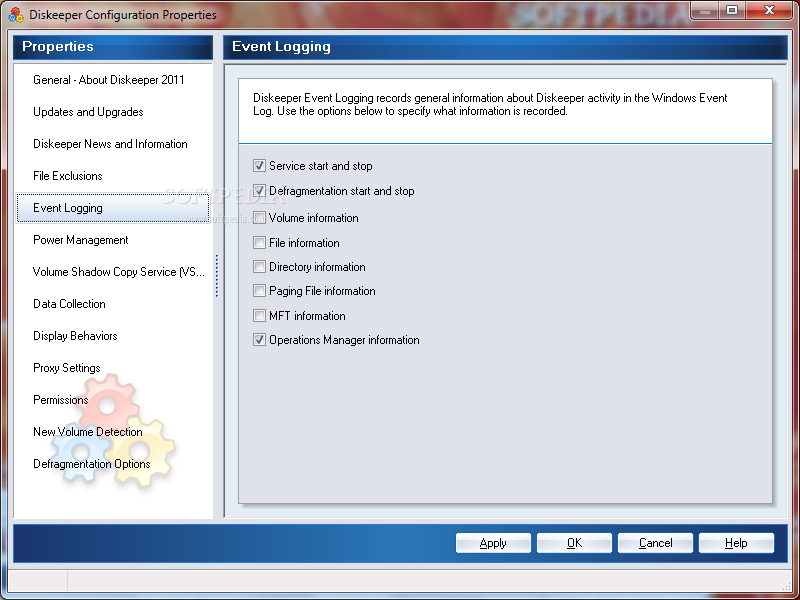Click the dotted splitter handle between panes
800x600 pixels.
(217, 276)
